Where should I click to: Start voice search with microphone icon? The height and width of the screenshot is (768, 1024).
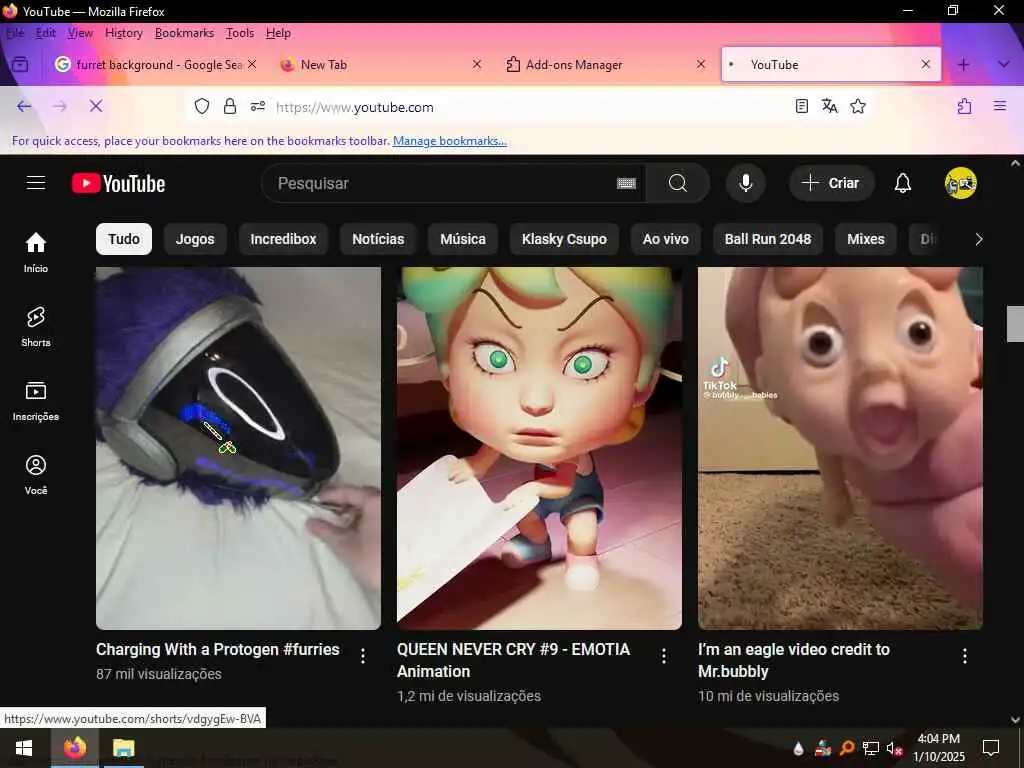point(745,183)
